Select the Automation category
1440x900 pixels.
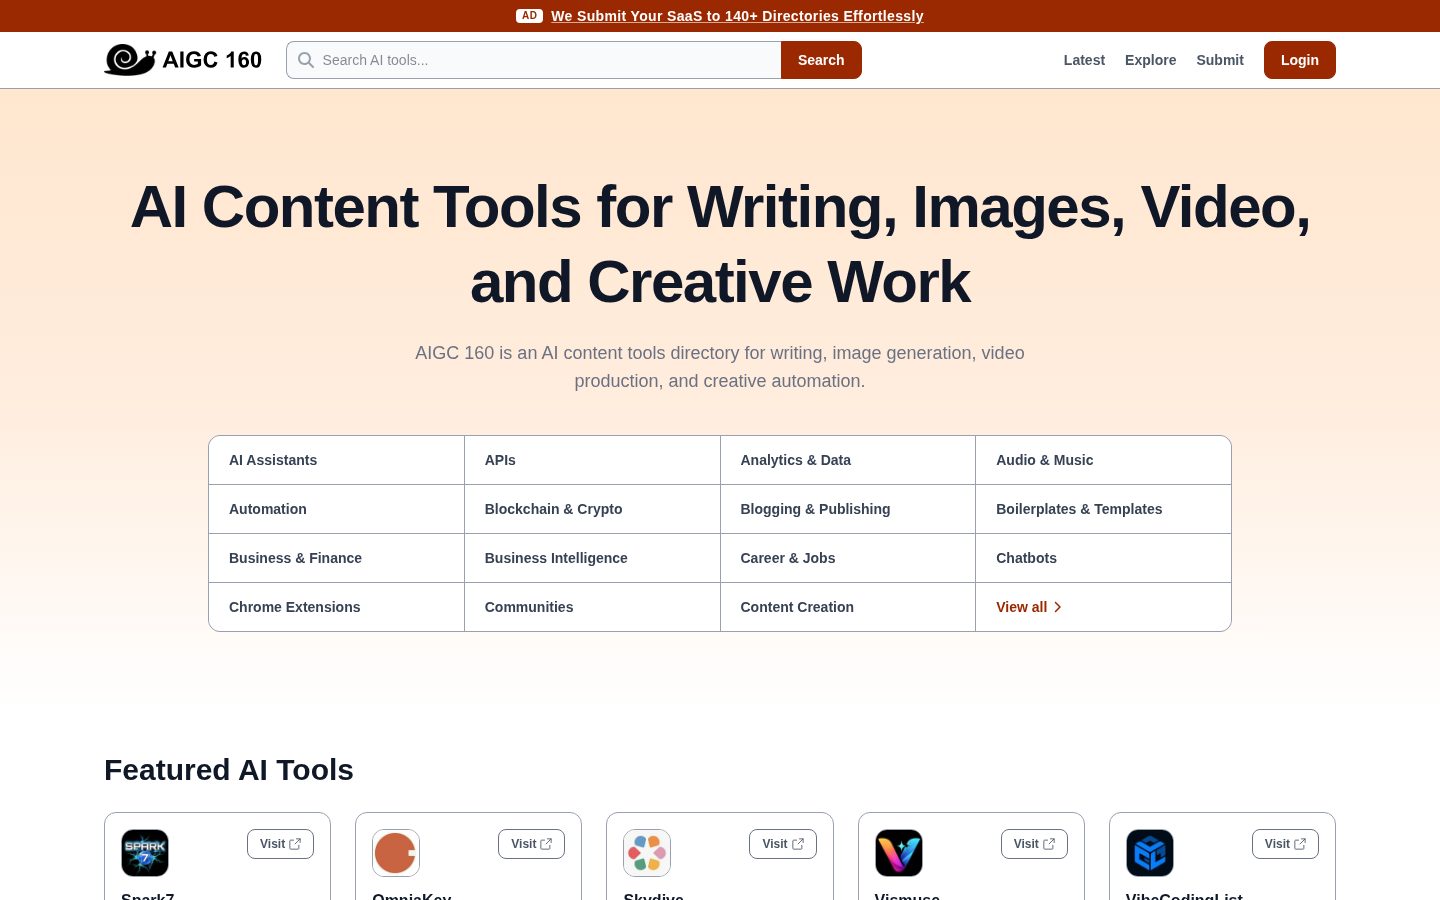point(336,509)
